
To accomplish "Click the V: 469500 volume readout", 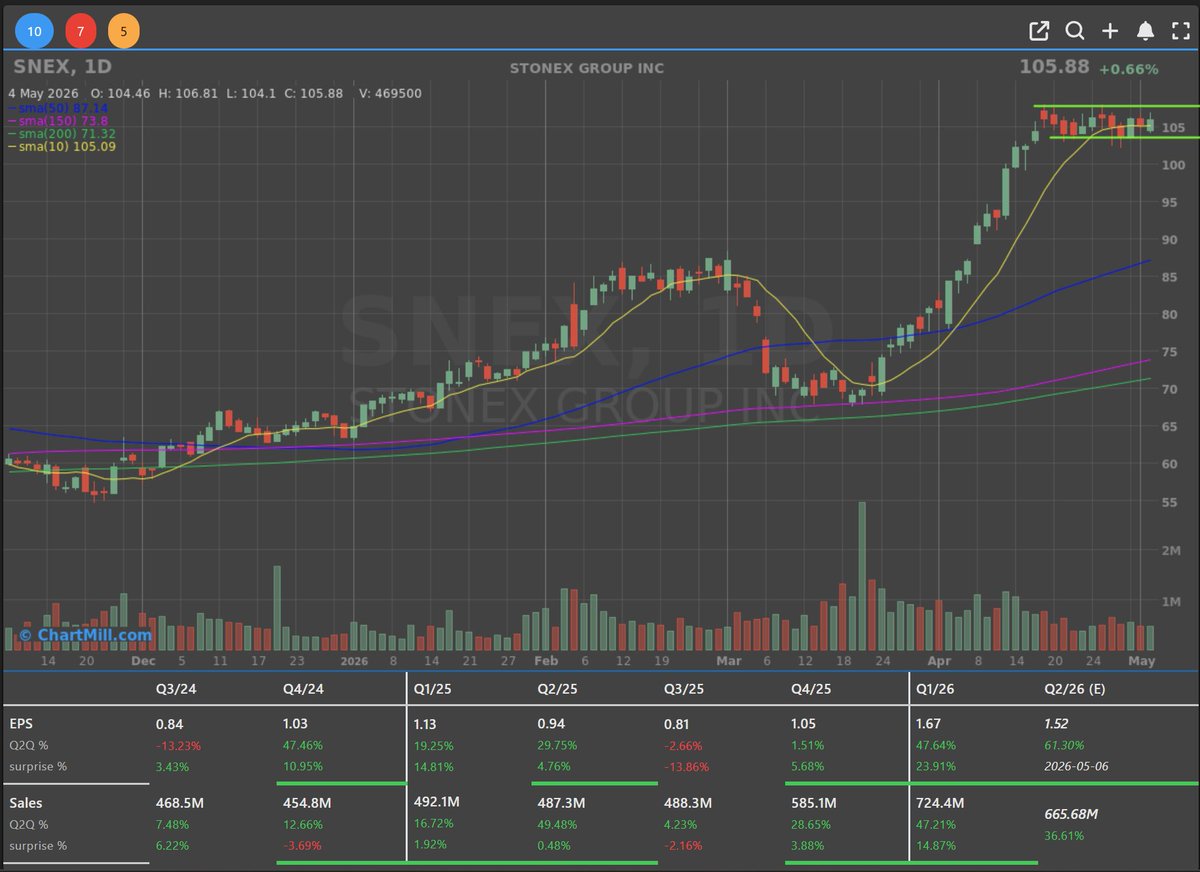I will click(388, 93).
